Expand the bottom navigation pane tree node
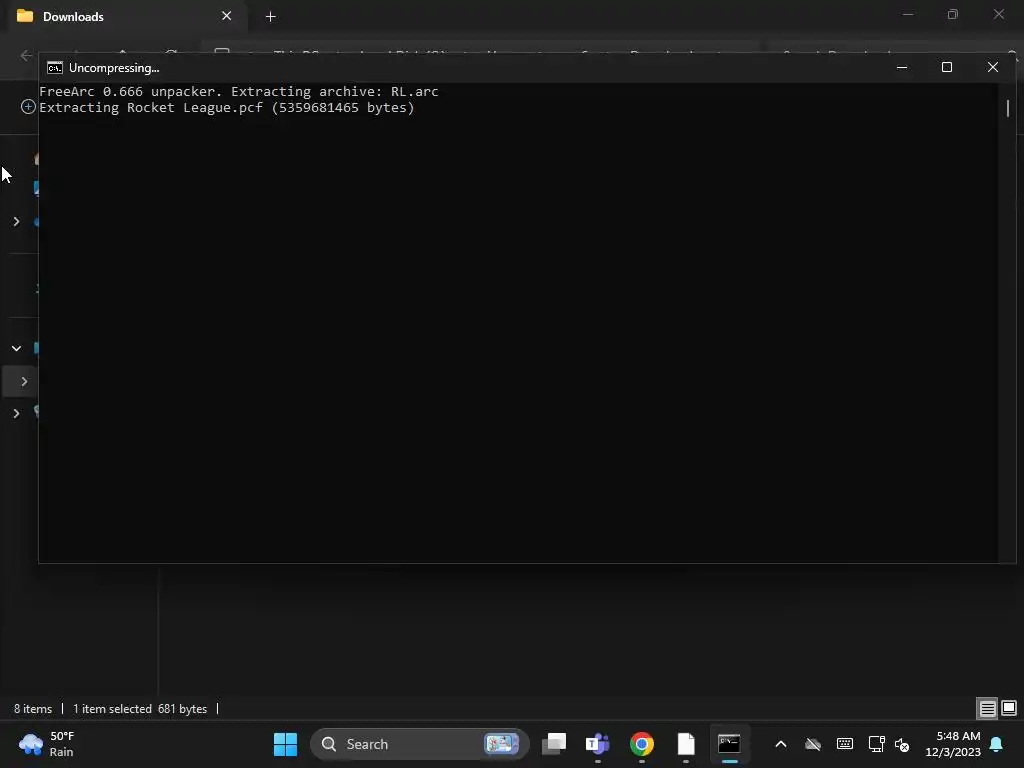 click(x=16, y=413)
